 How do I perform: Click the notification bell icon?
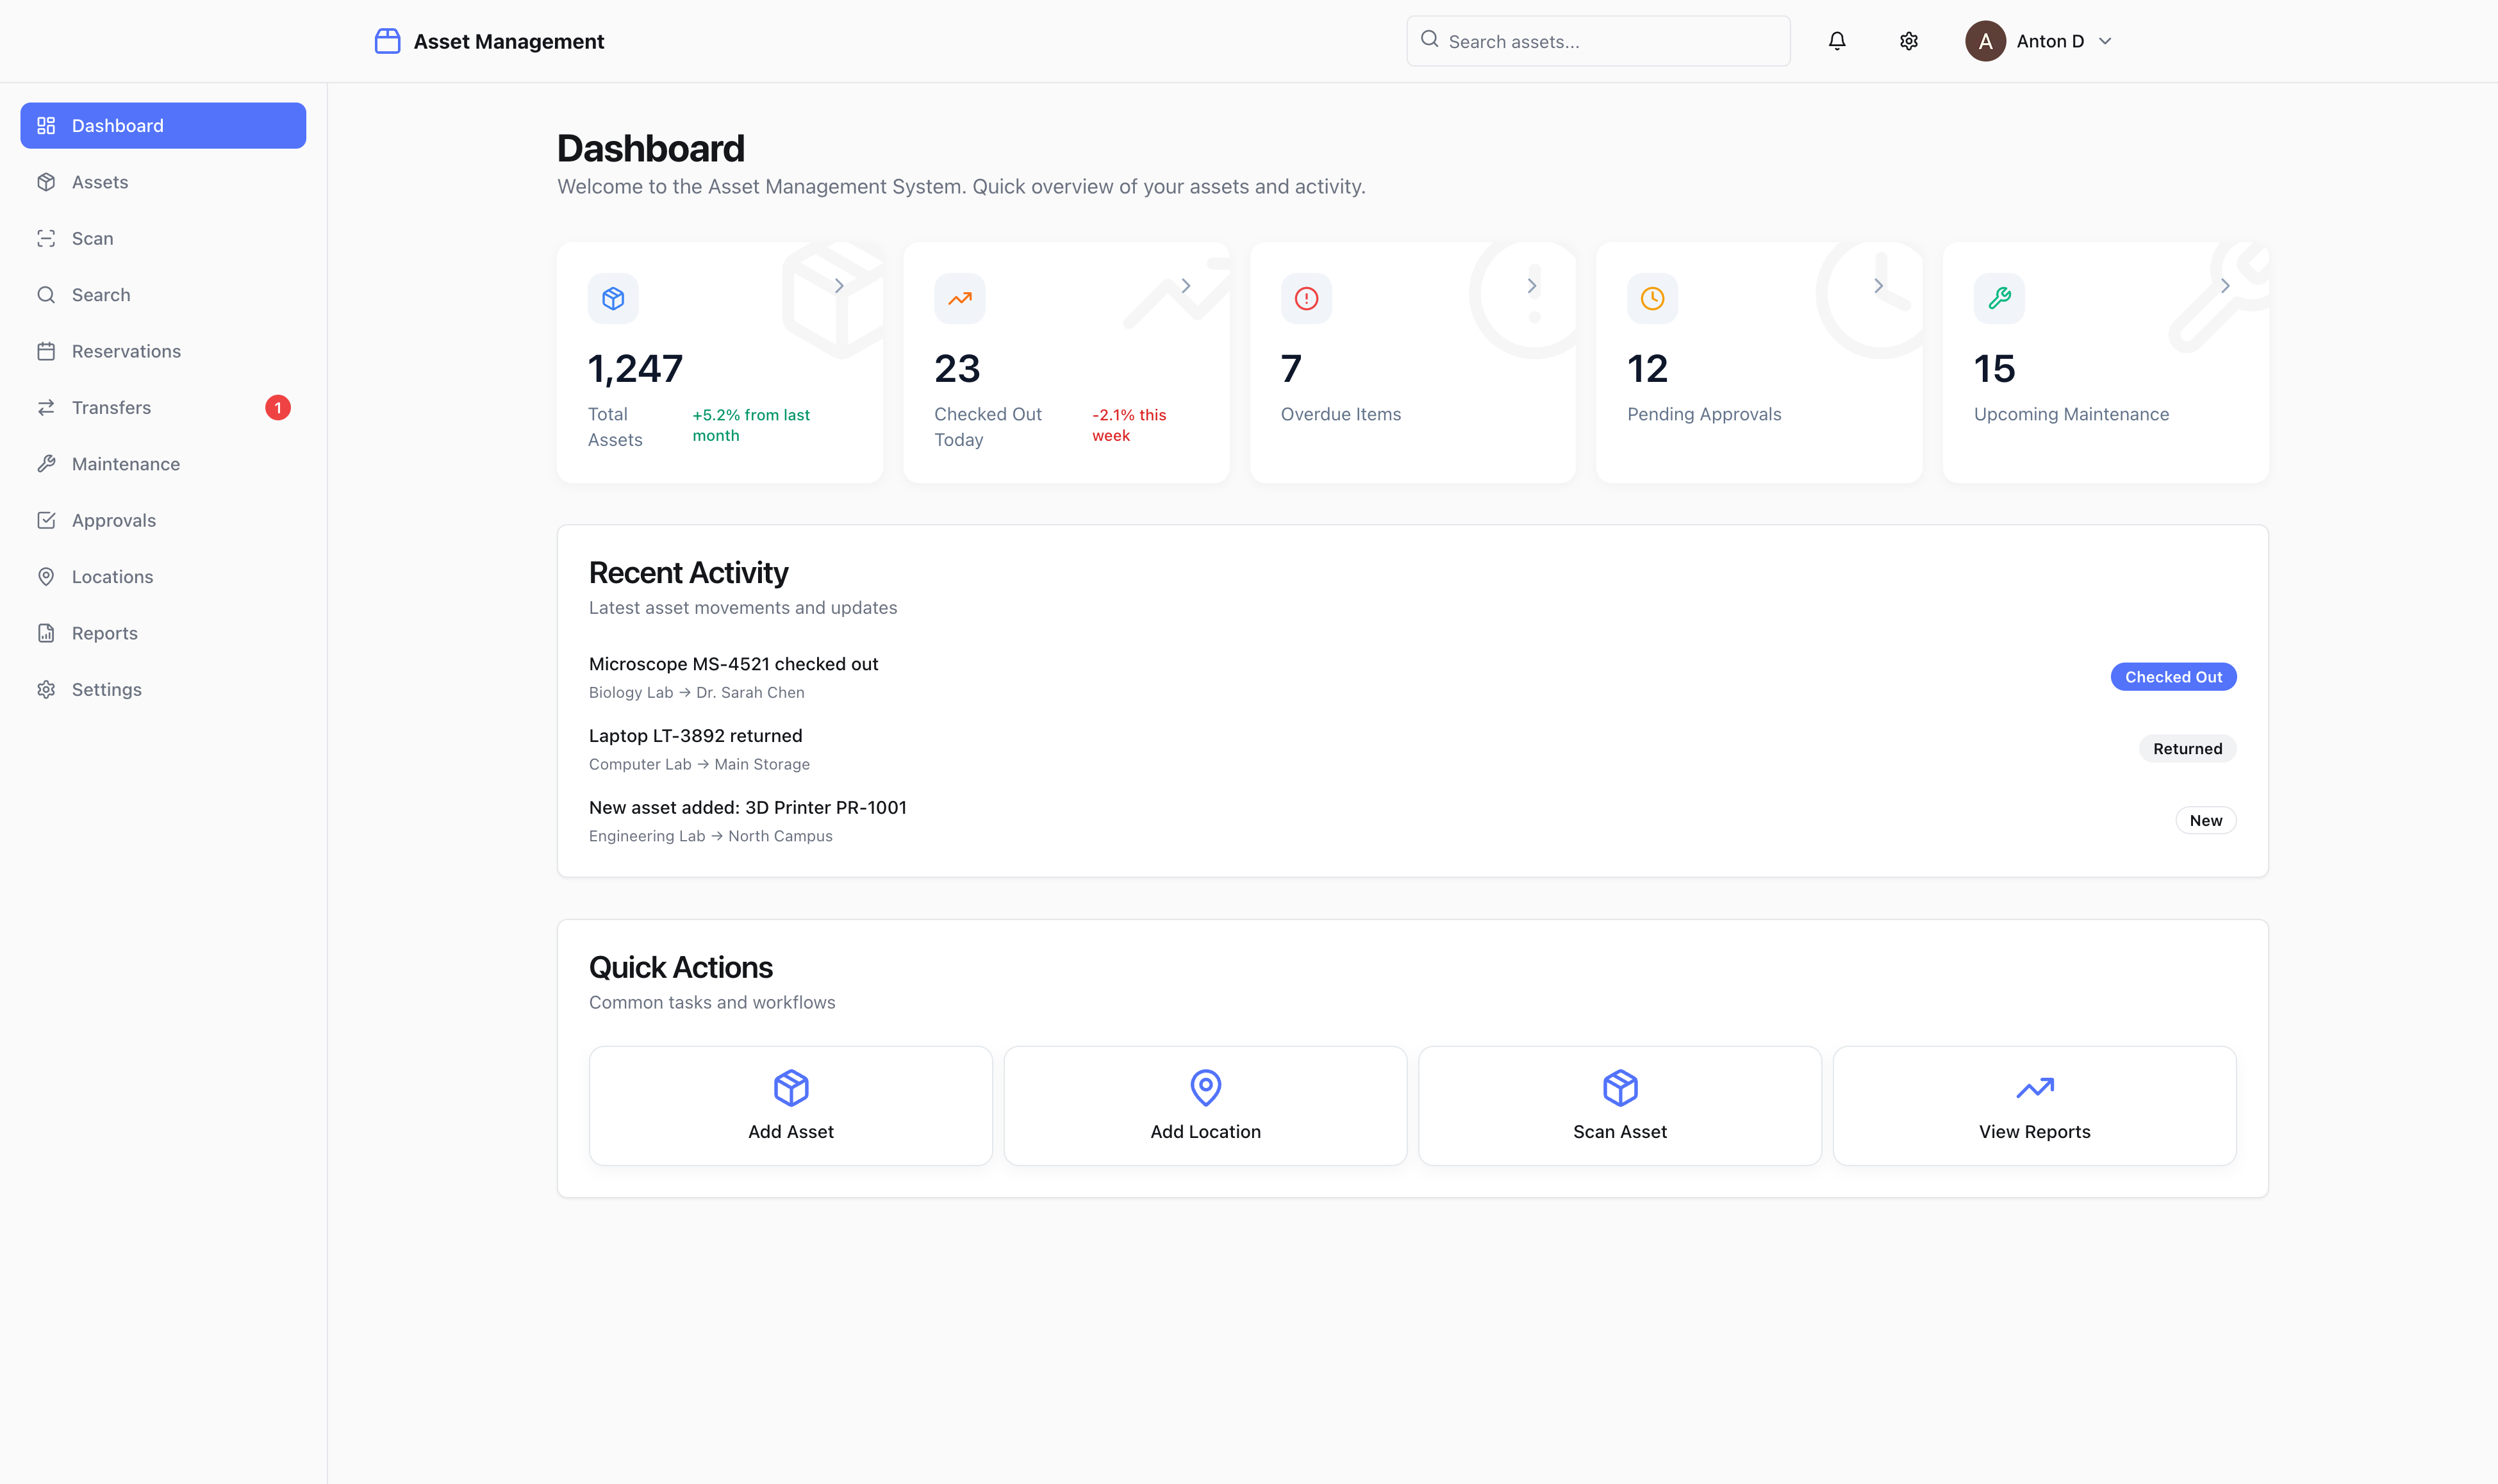click(x=1838, y=41)
